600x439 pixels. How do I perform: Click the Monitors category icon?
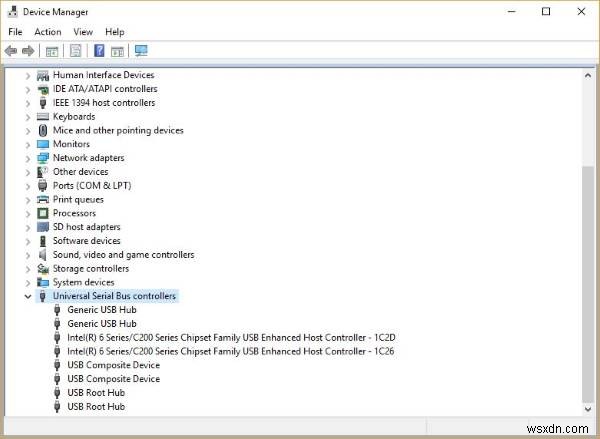(x=43, y=144)
